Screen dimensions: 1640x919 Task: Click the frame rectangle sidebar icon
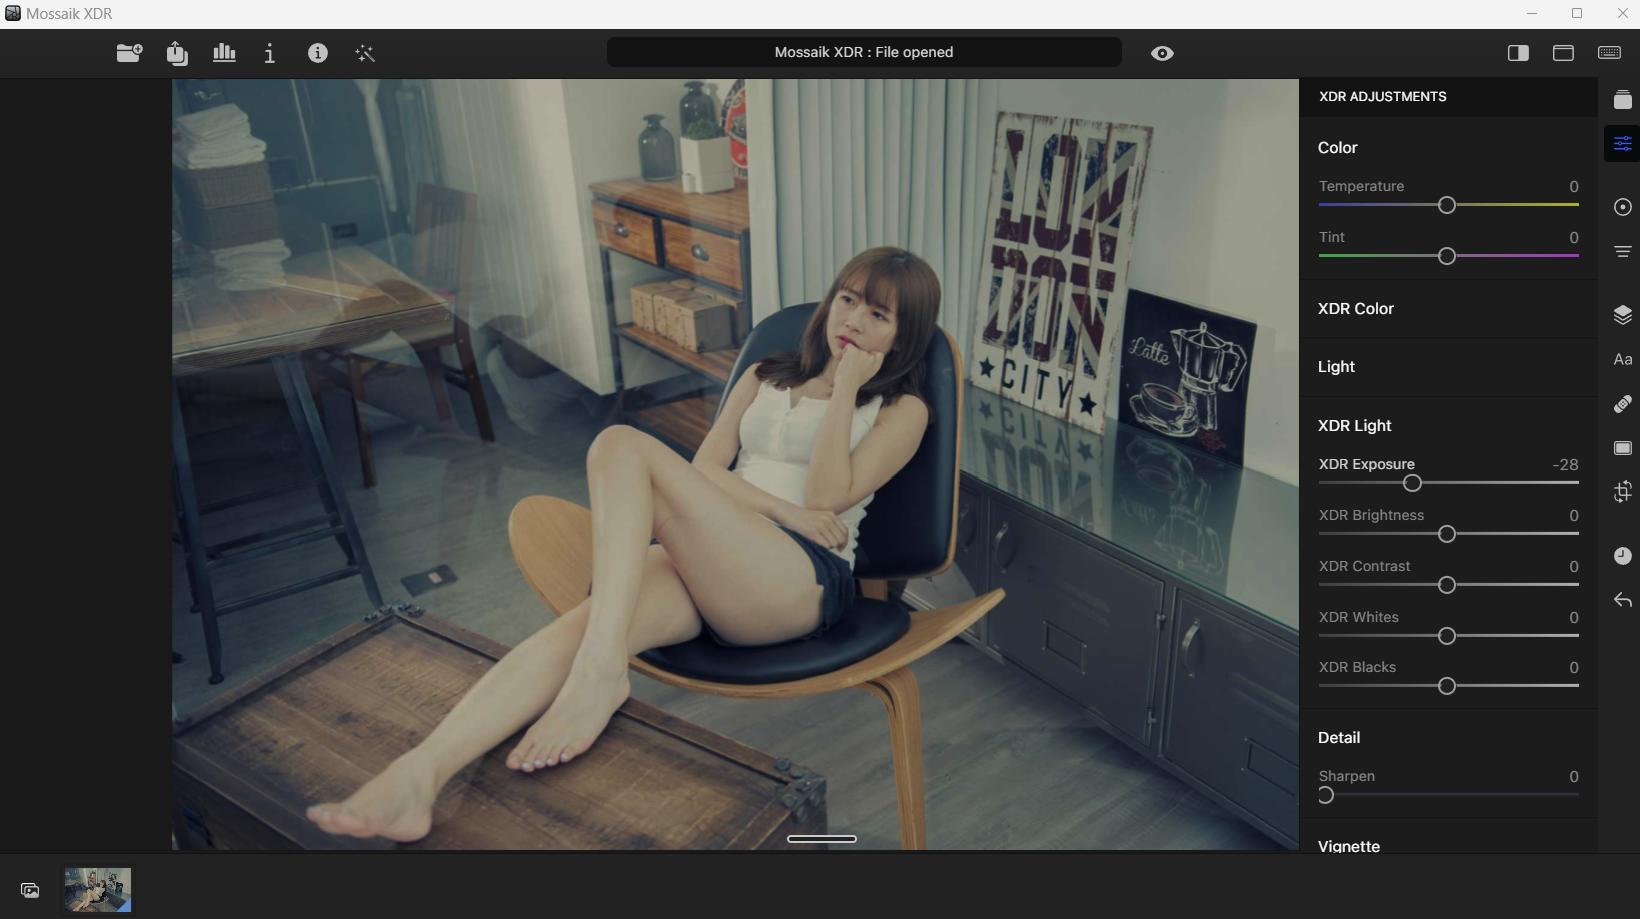[1623, 448]
